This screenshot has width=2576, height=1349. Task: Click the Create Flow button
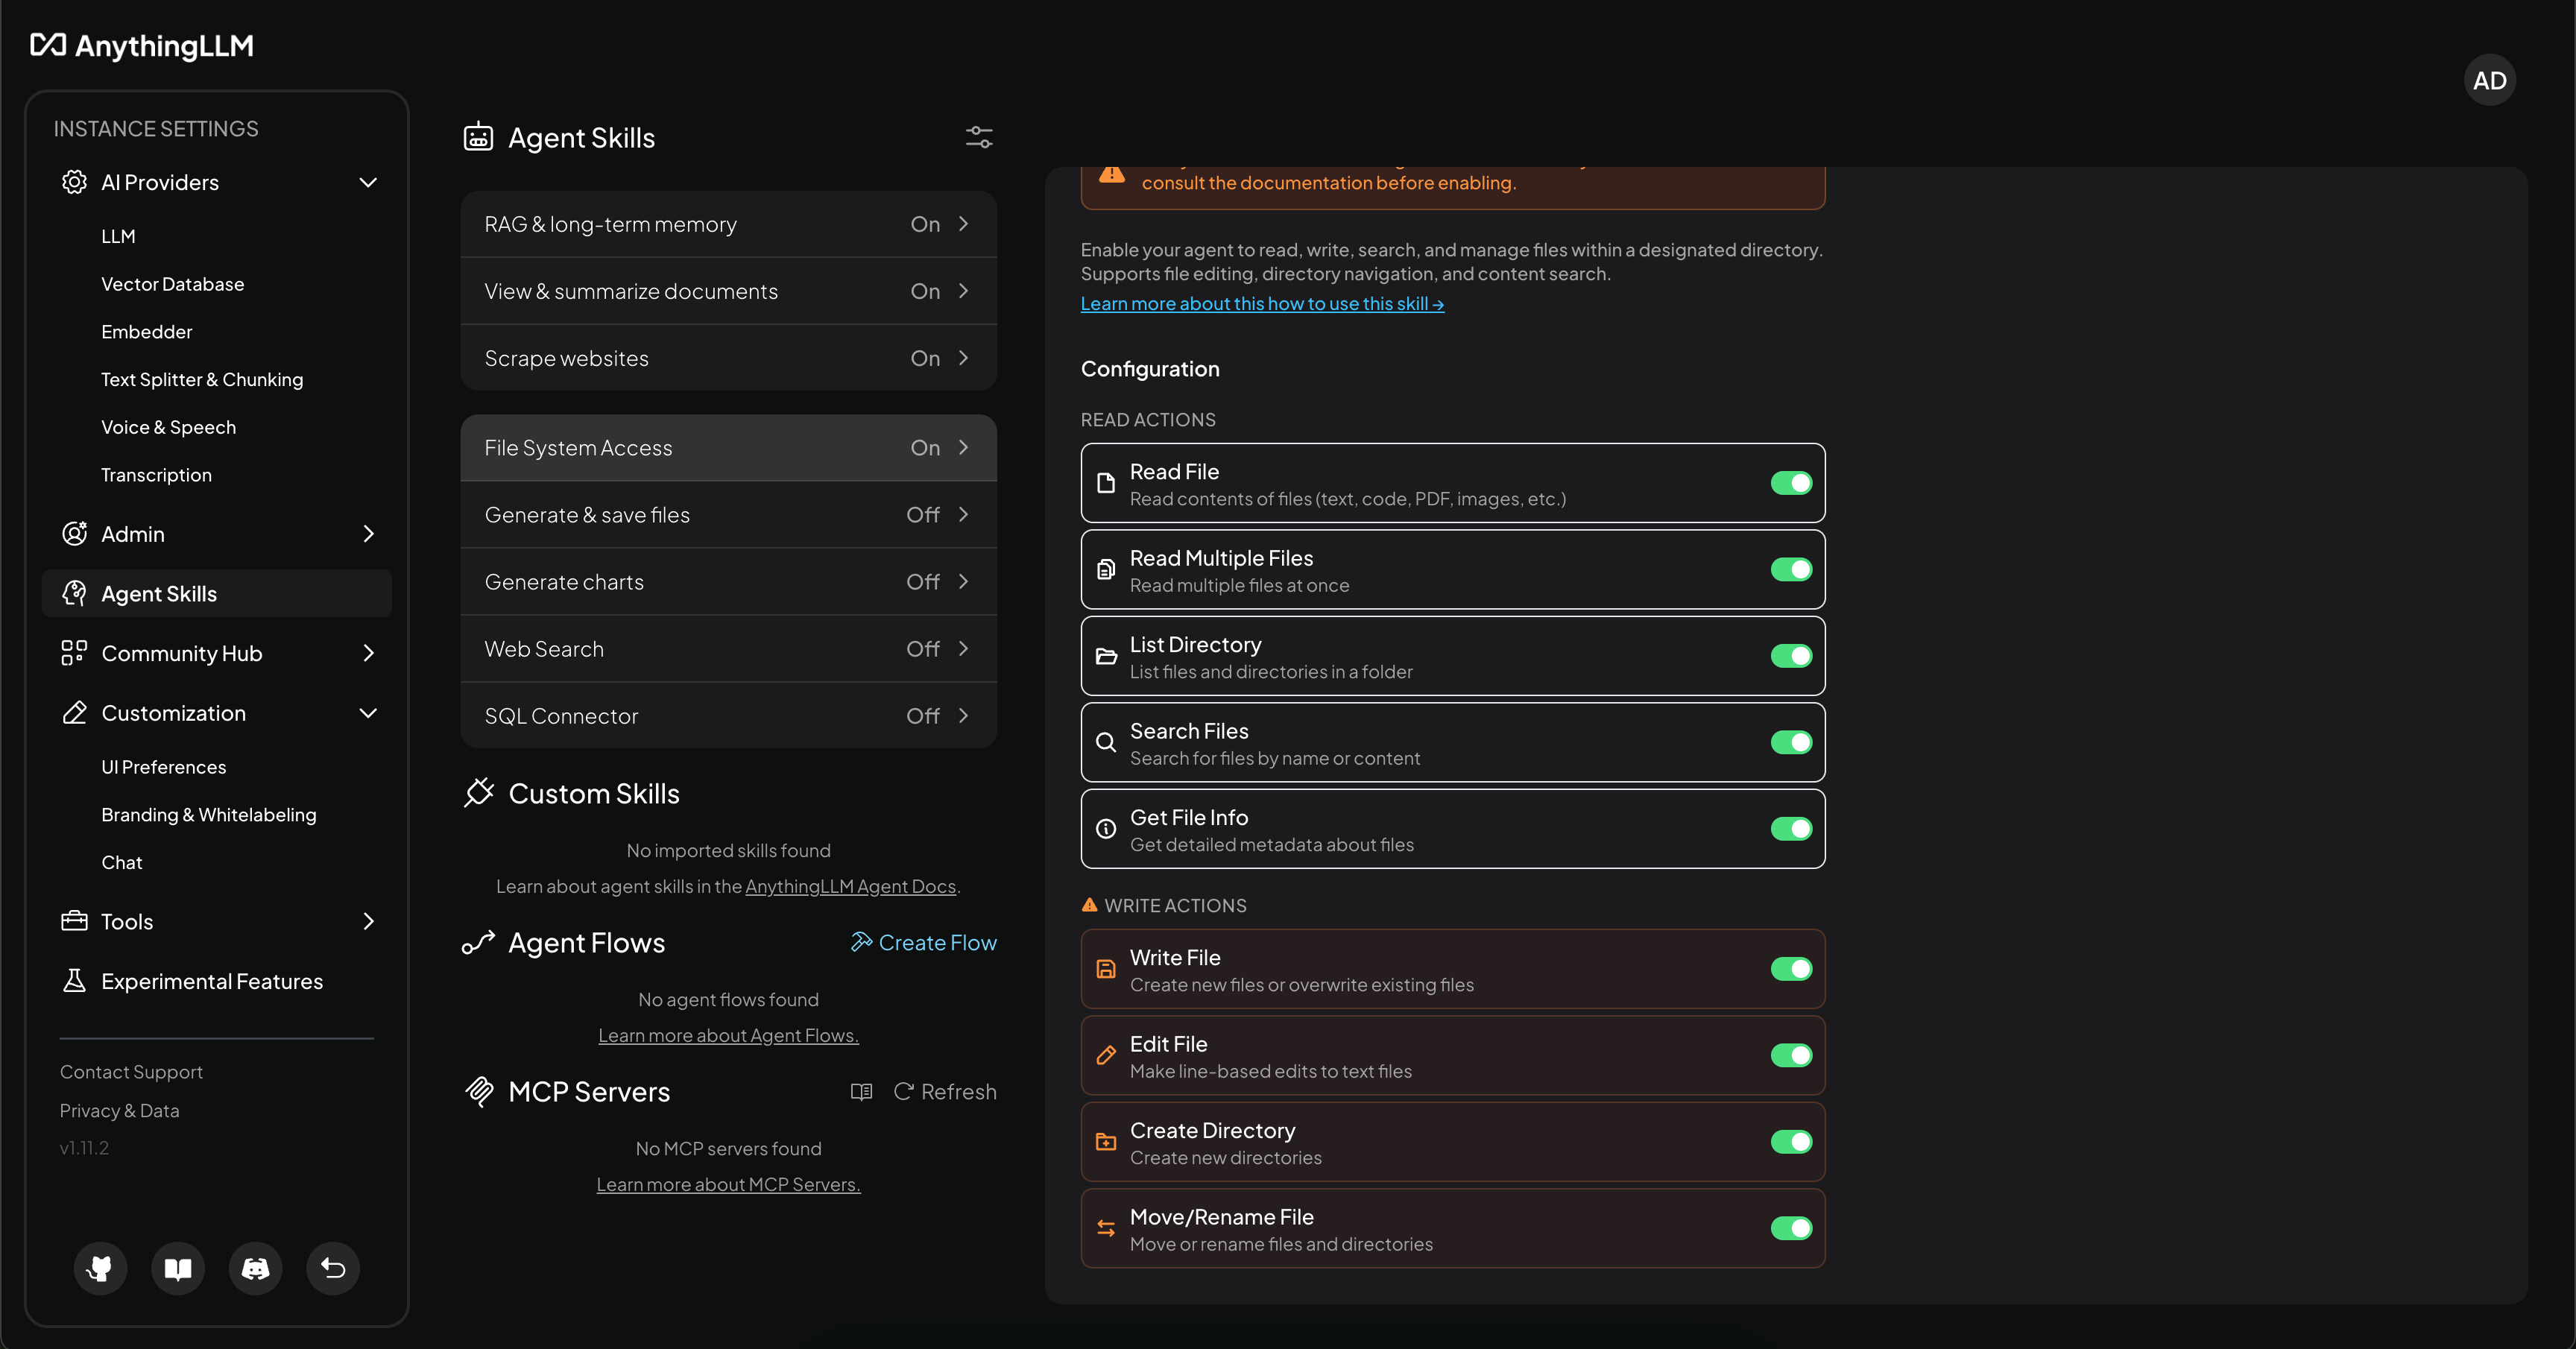point(924,941)
